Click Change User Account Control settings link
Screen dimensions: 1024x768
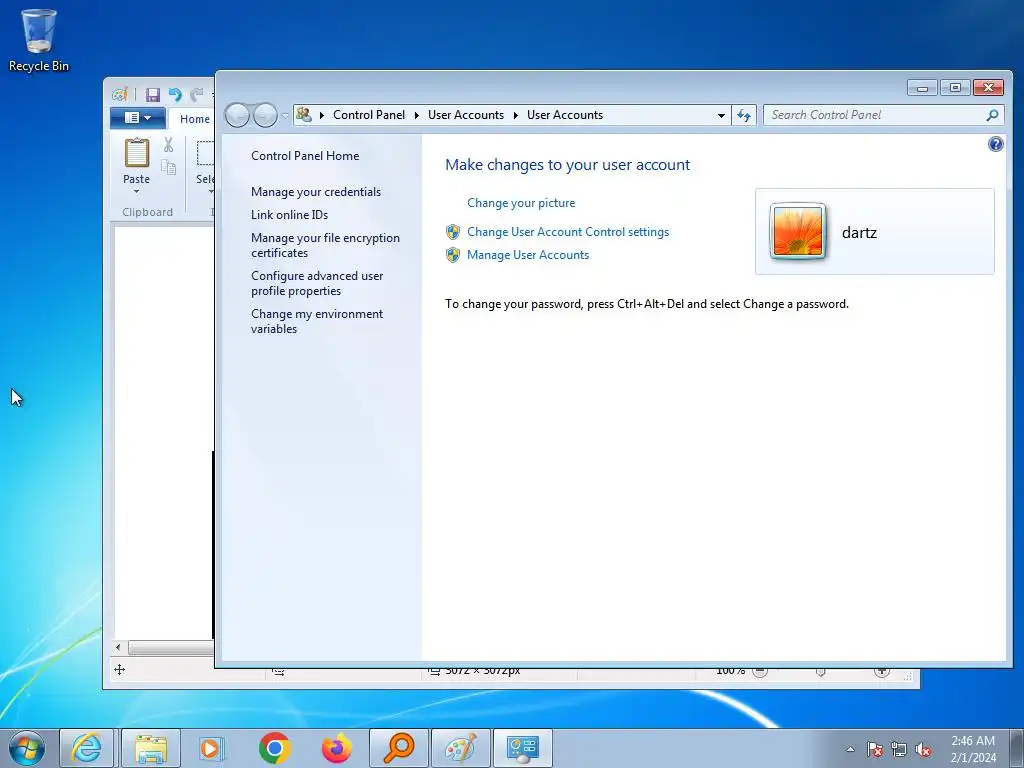(568, 231)
